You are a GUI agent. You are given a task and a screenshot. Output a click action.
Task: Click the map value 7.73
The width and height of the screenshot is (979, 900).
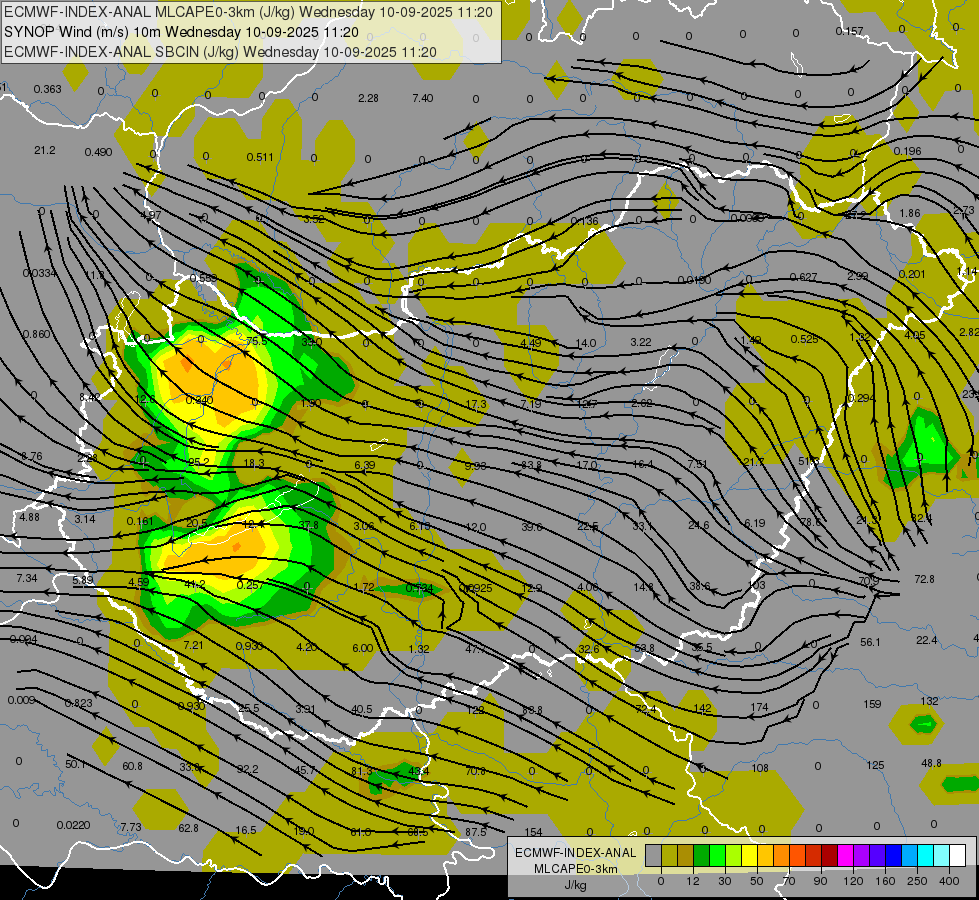[130, 827]
